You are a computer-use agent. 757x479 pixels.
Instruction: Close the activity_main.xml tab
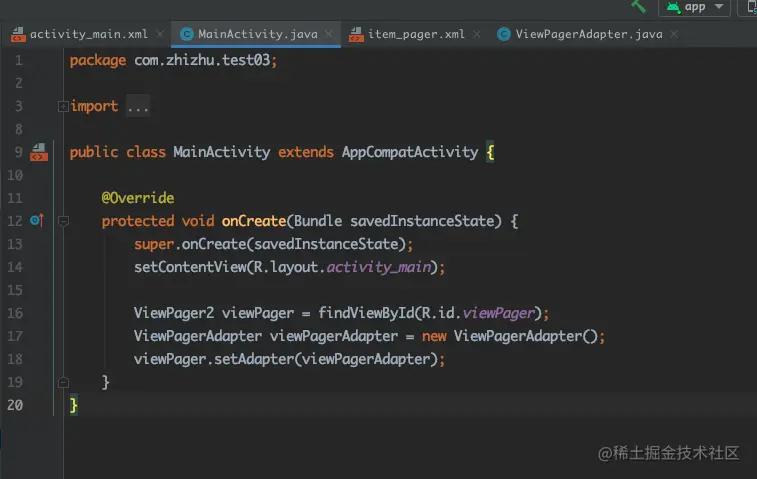160,34
